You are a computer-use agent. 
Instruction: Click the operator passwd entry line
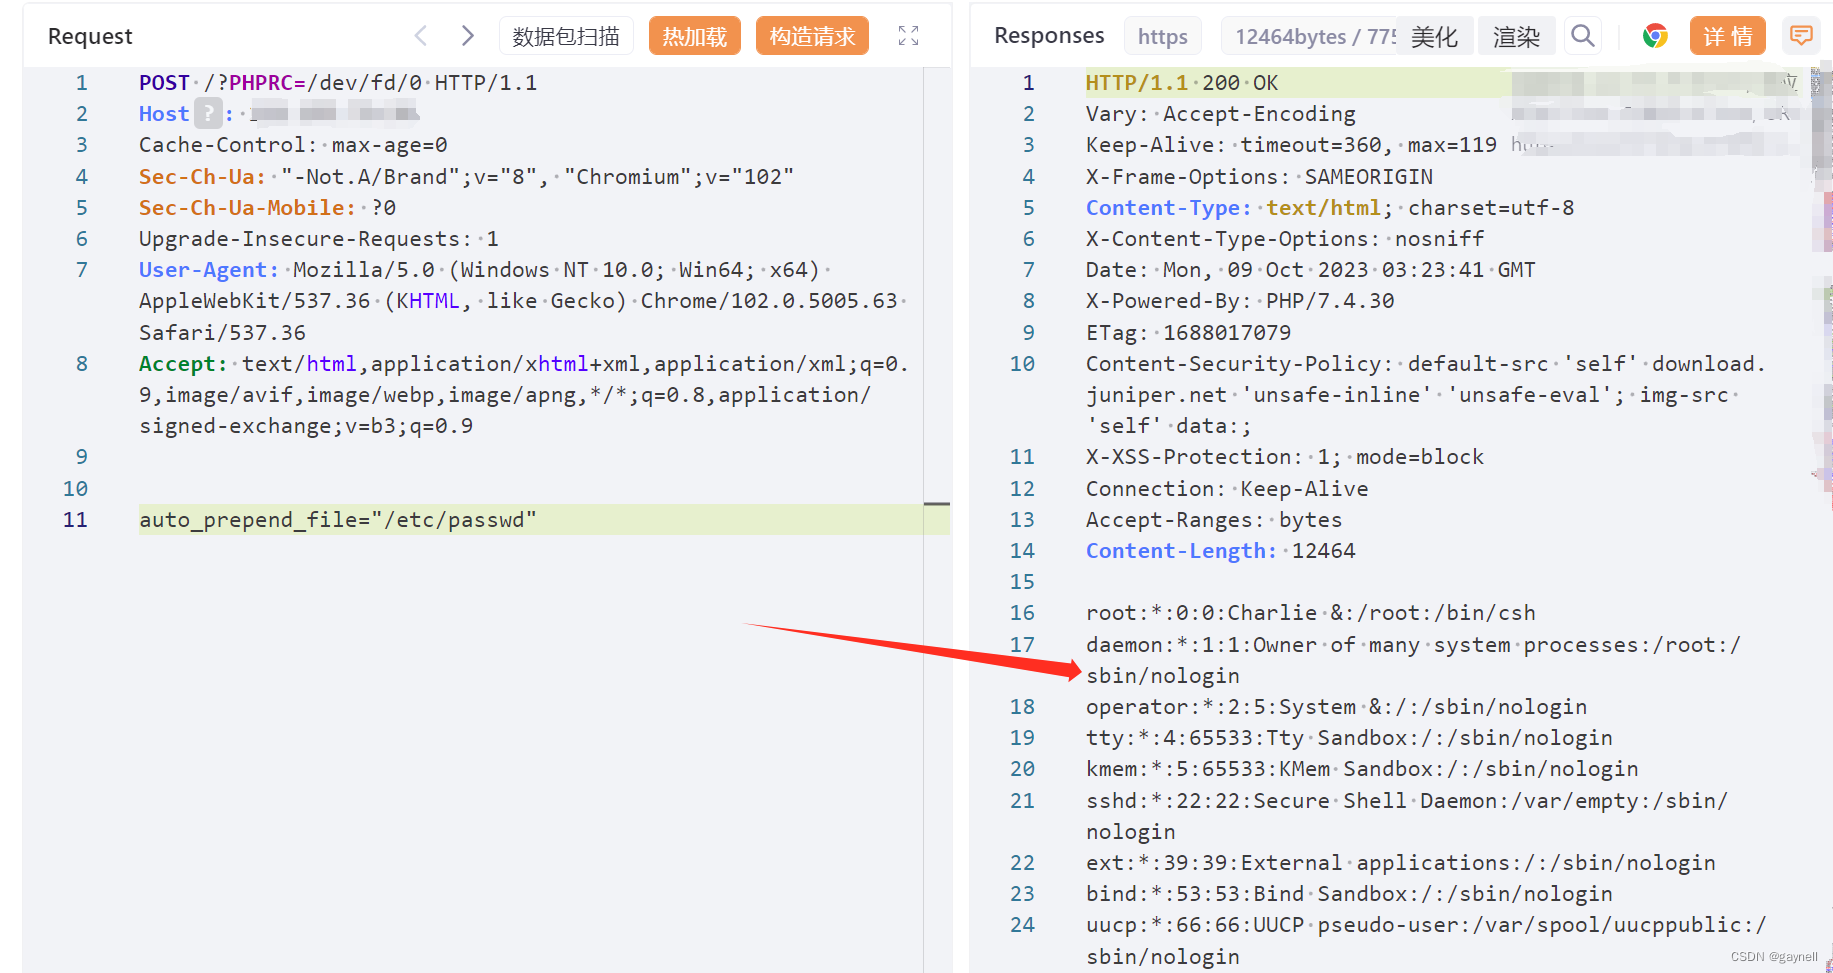click(x=1336, y=707)
